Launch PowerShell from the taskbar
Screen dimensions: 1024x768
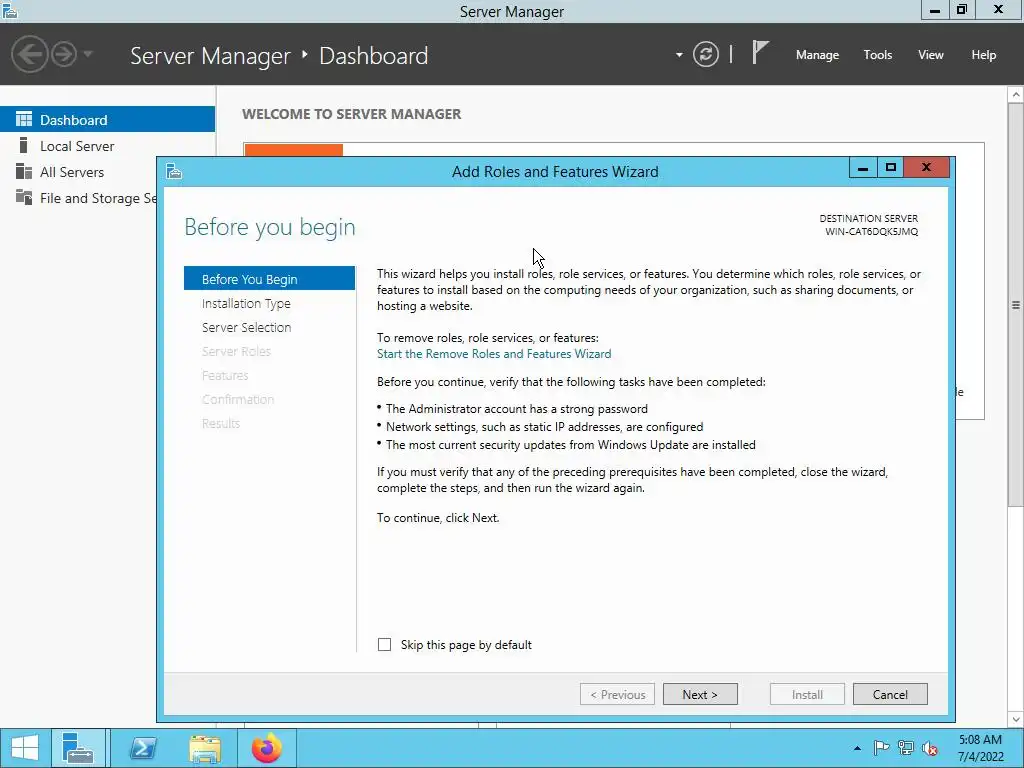[143, 748]
